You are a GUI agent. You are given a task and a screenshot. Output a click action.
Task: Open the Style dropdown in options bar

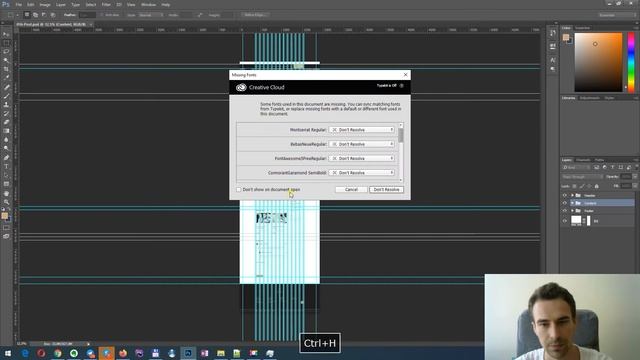[151, 15]
